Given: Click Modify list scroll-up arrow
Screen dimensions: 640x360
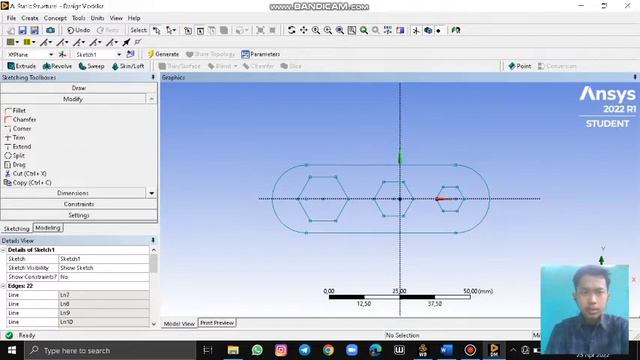Looking at the screenshot, I should [151, 99].
